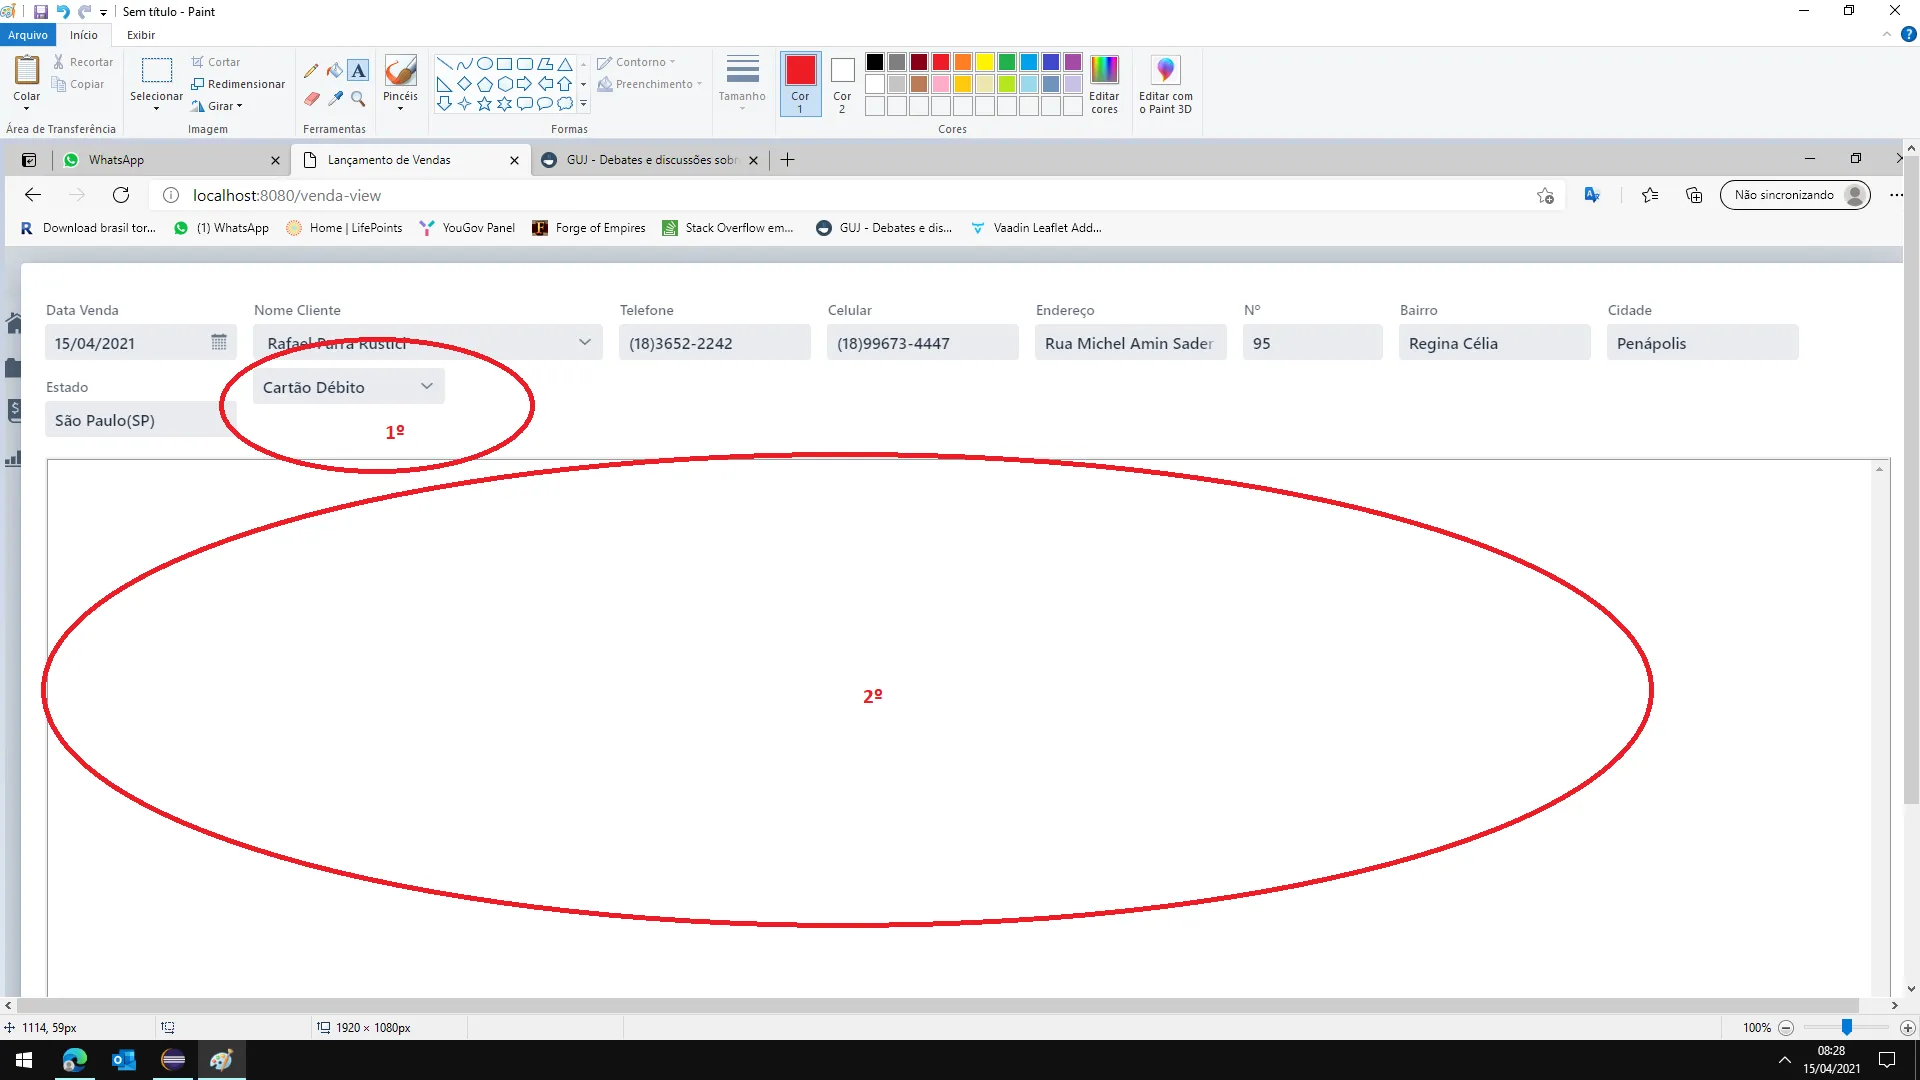This screenshot has width=1920, height=1080.
Task: Click the Redimensionar button
Action: coord(238,84)
